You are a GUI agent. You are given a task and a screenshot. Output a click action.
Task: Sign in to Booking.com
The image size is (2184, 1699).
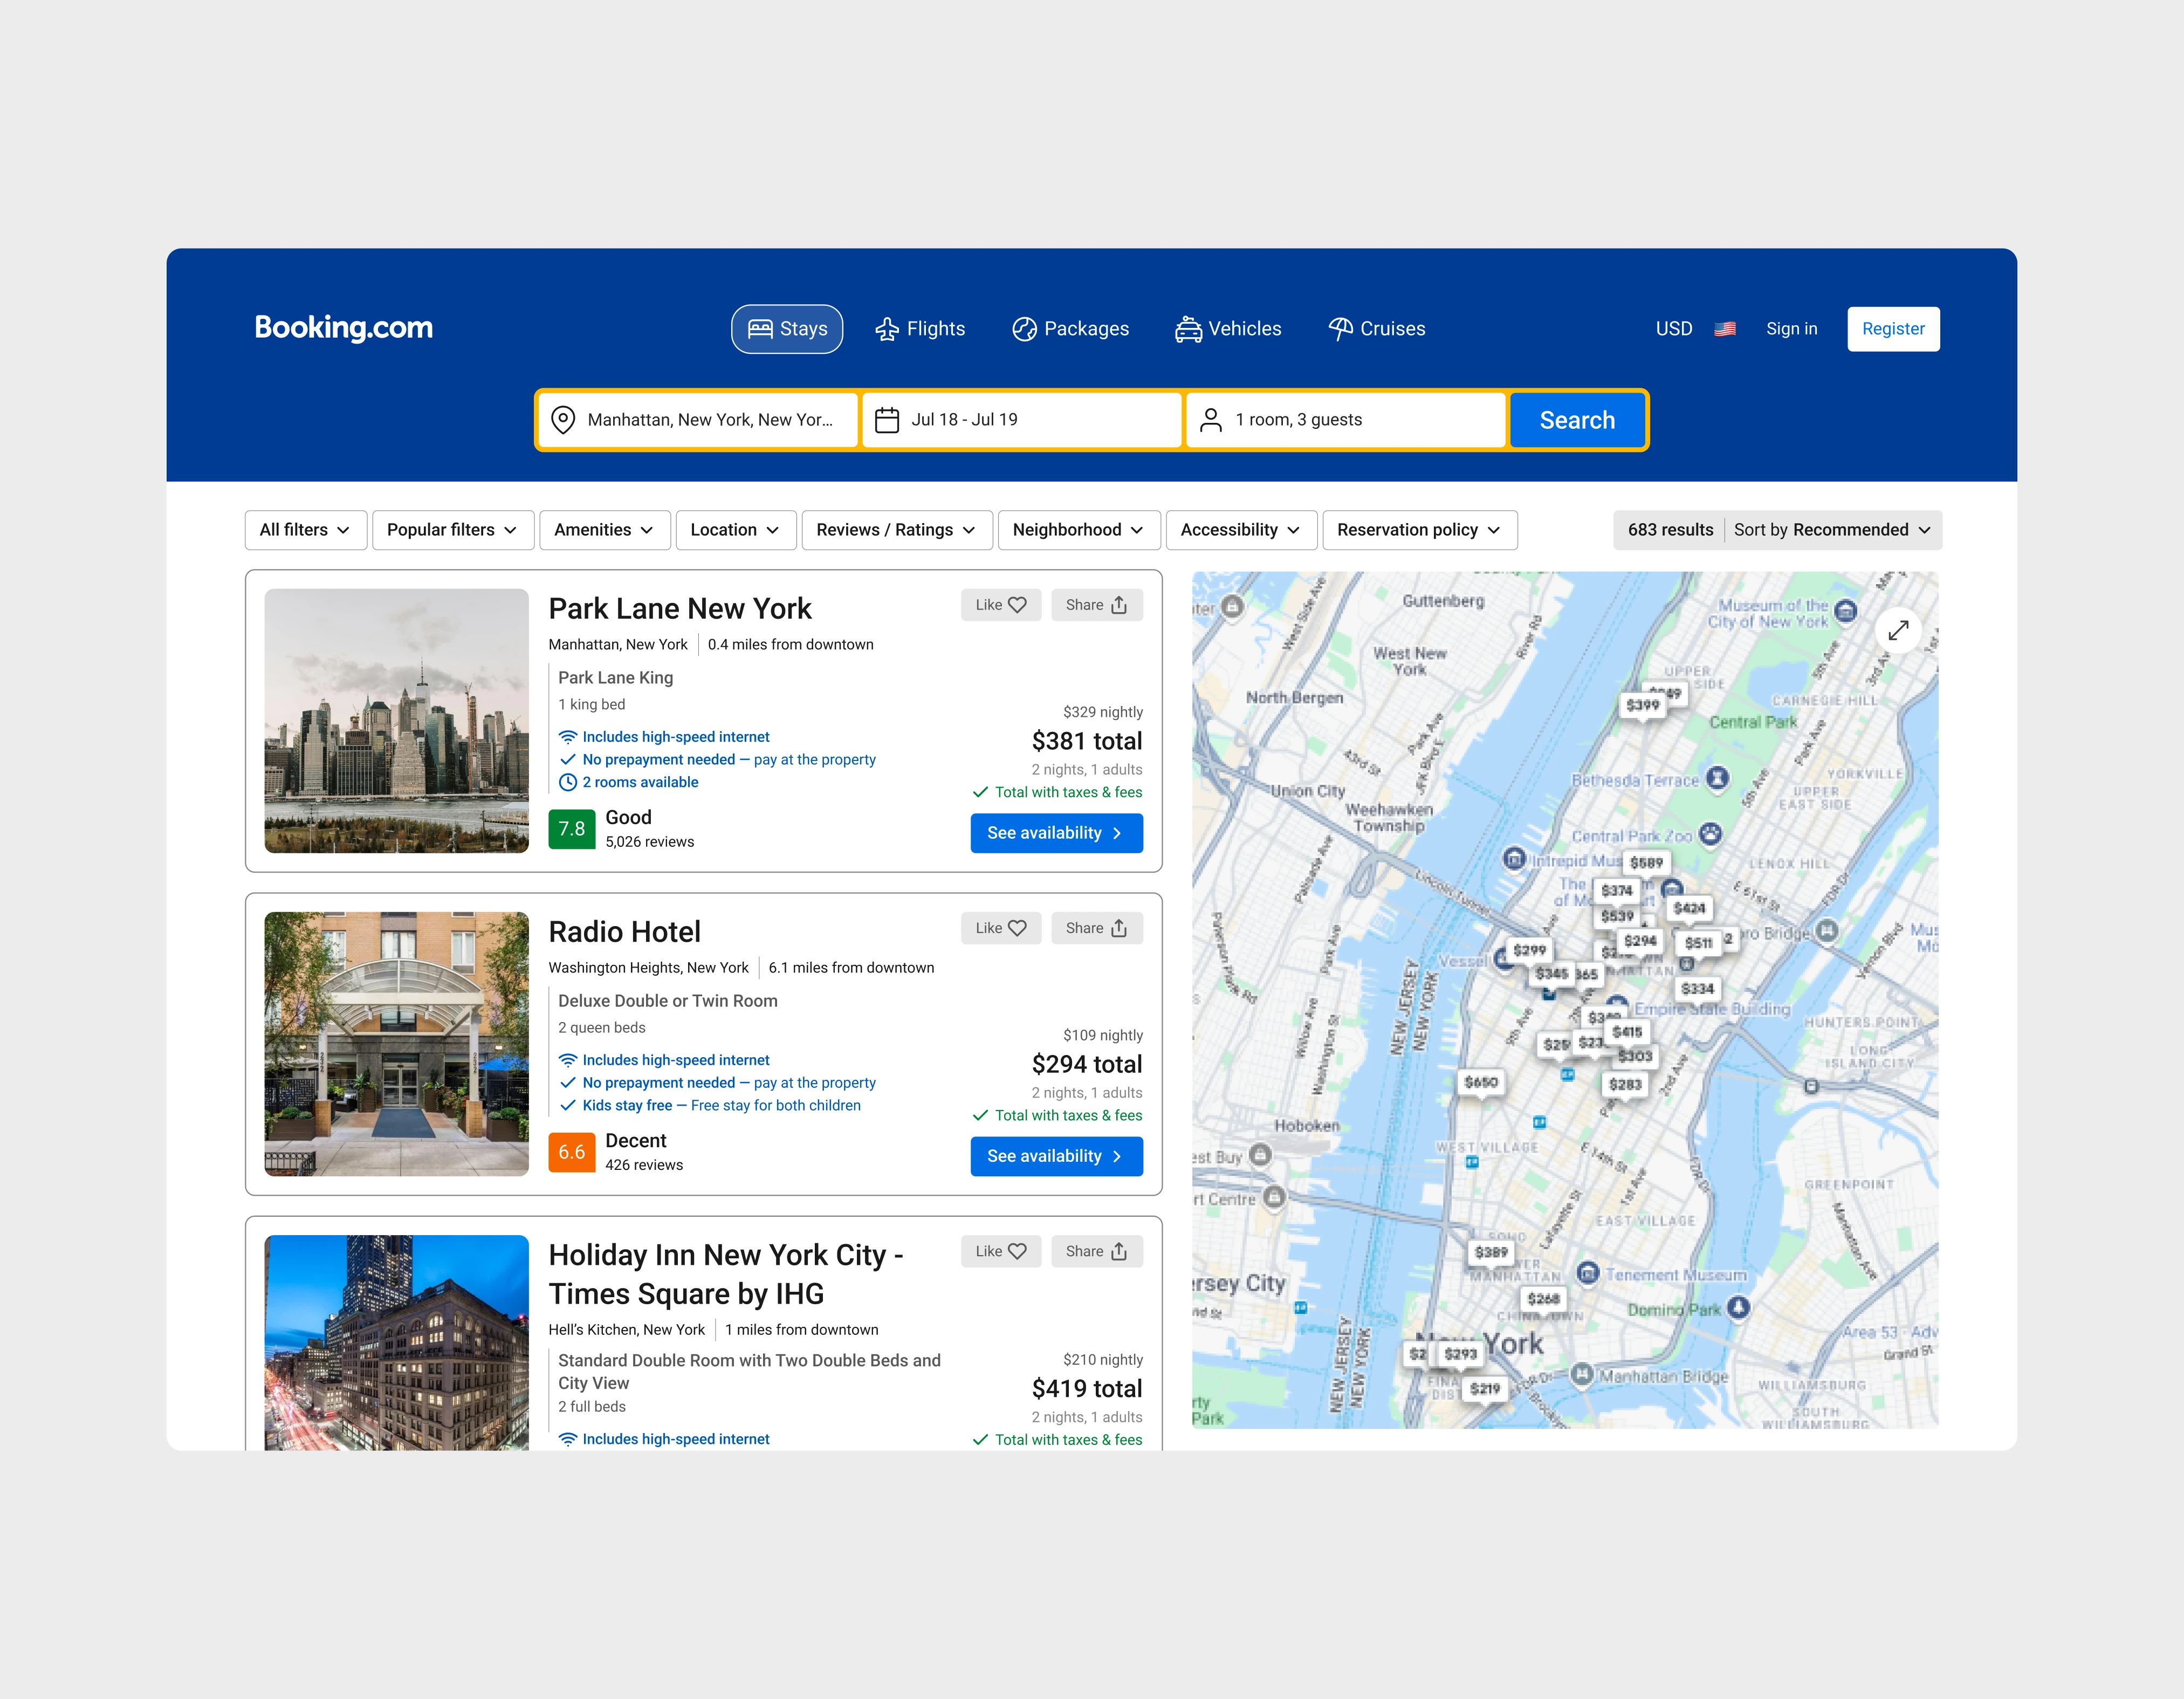[x=1791, y=328]
